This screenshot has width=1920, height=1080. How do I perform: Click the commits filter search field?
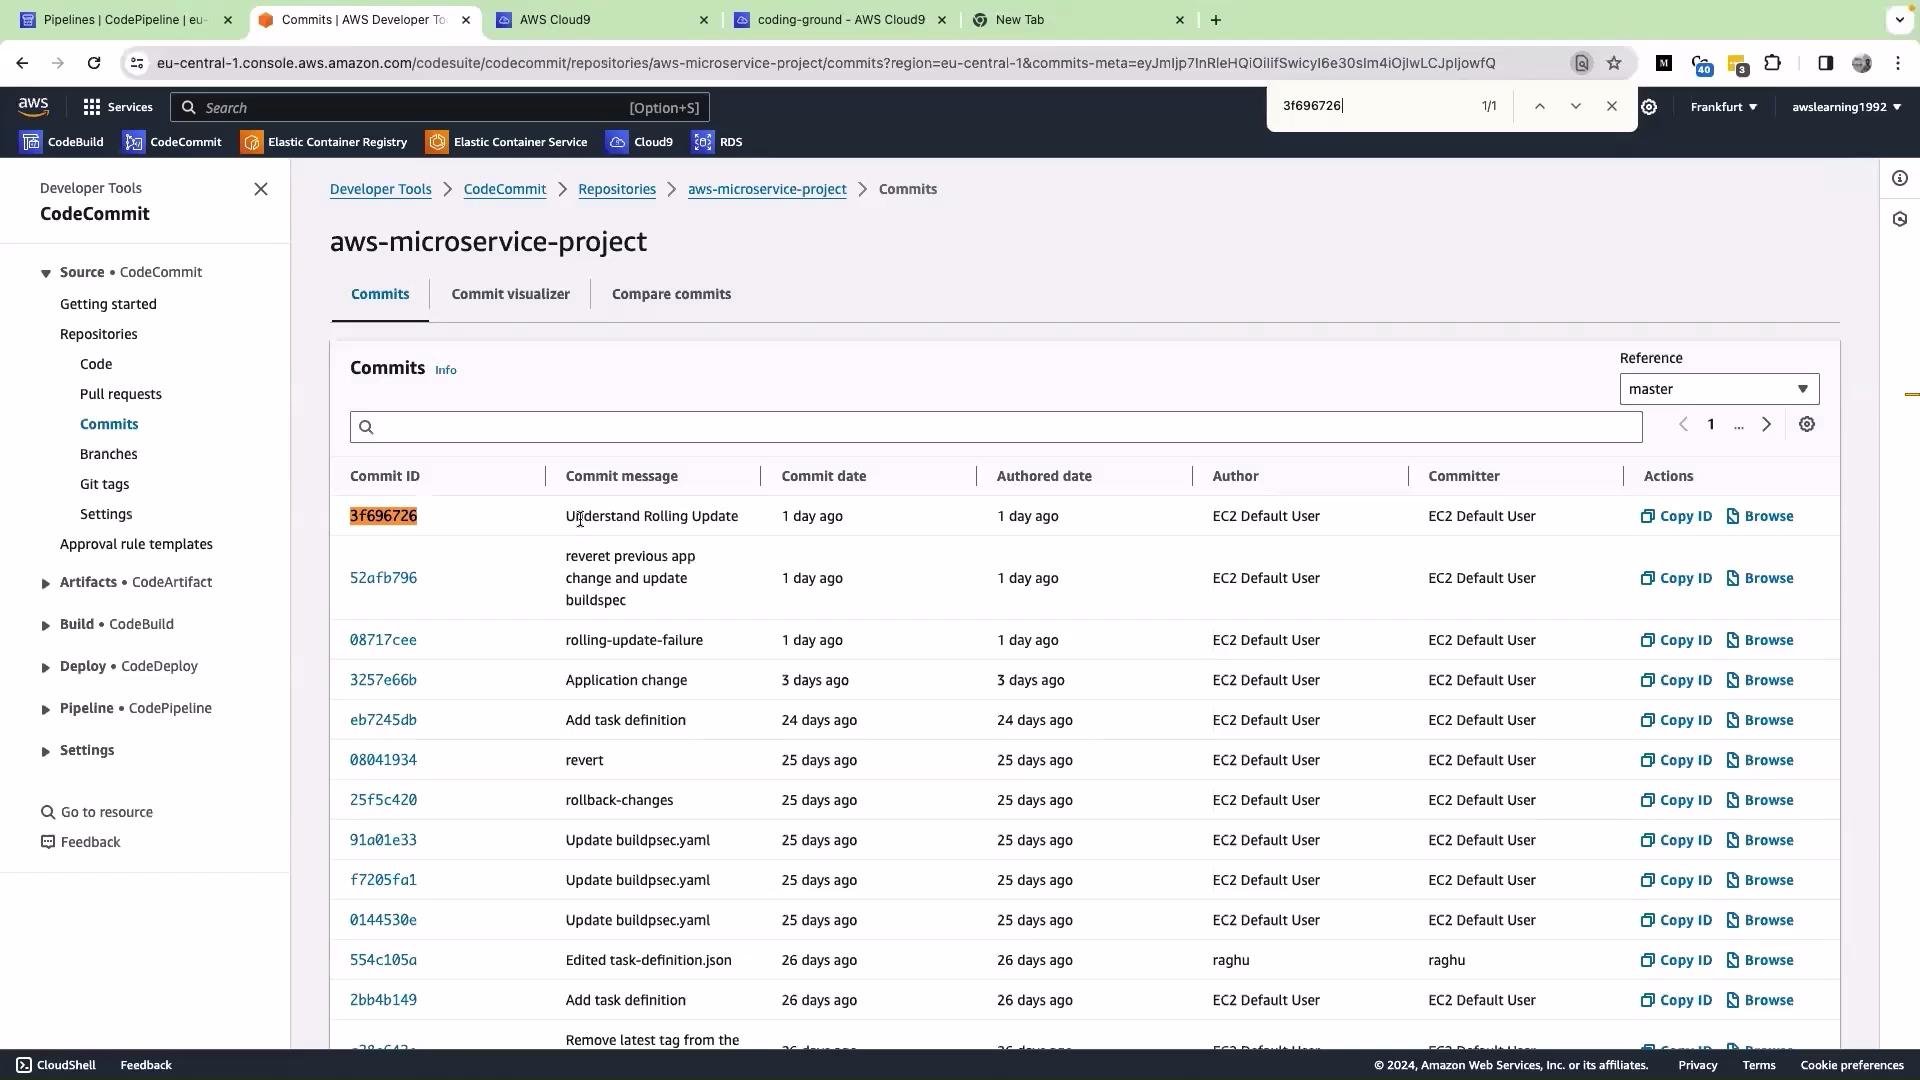tap(996, 427)
